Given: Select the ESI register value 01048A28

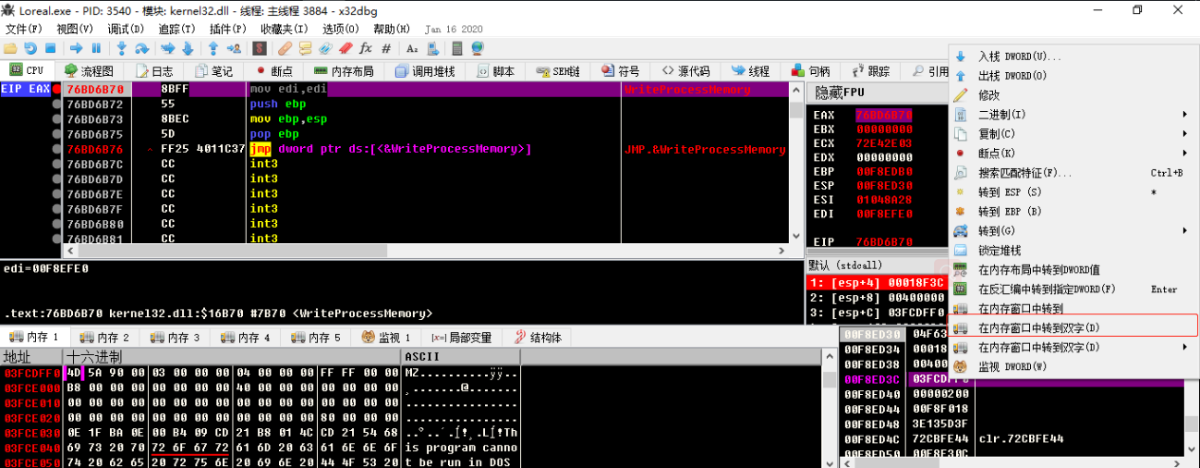Looking at the screenshot, I should coord(883,200).
